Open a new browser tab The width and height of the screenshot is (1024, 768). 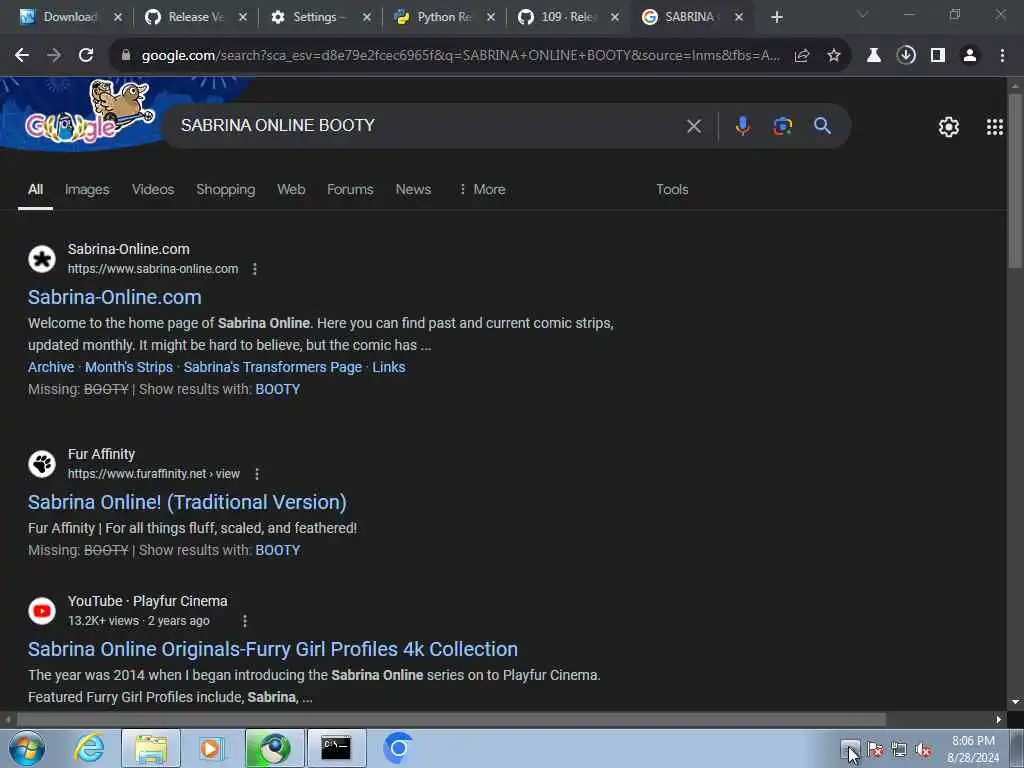pos(776,17)
